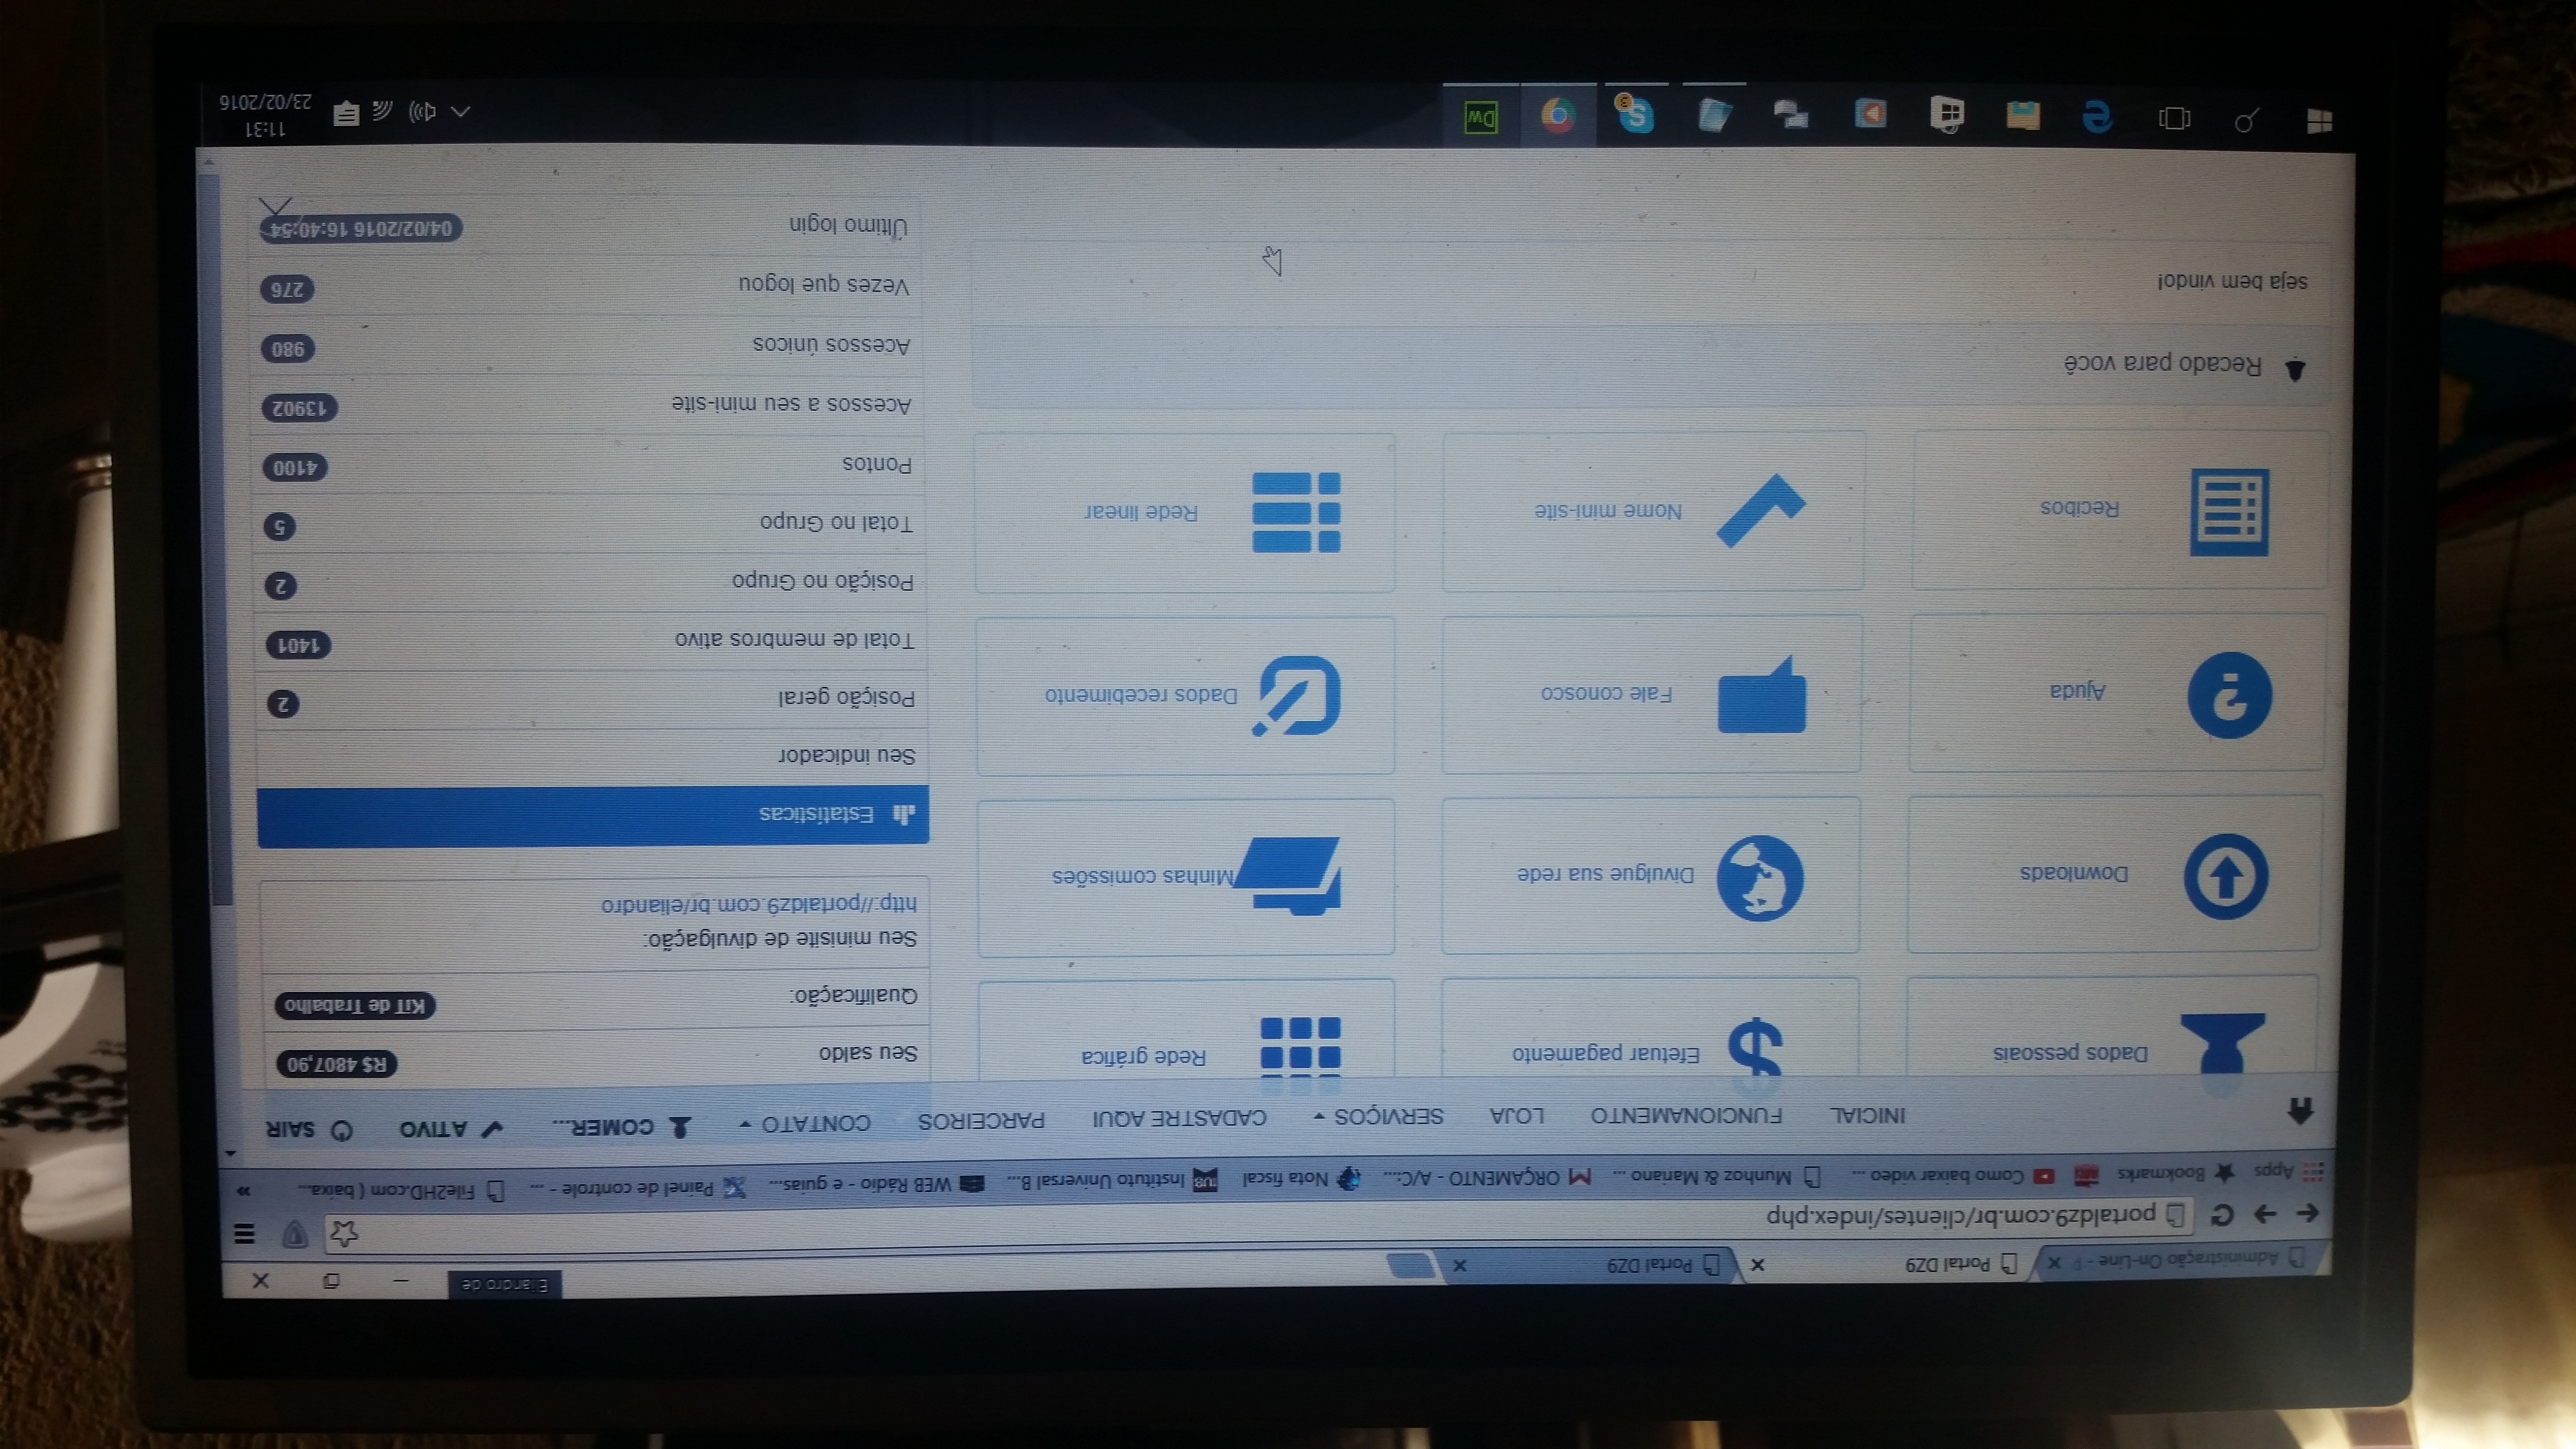Open the Windows Start button
This screenshot has width=2576, height=1449.
(2320, 121)
